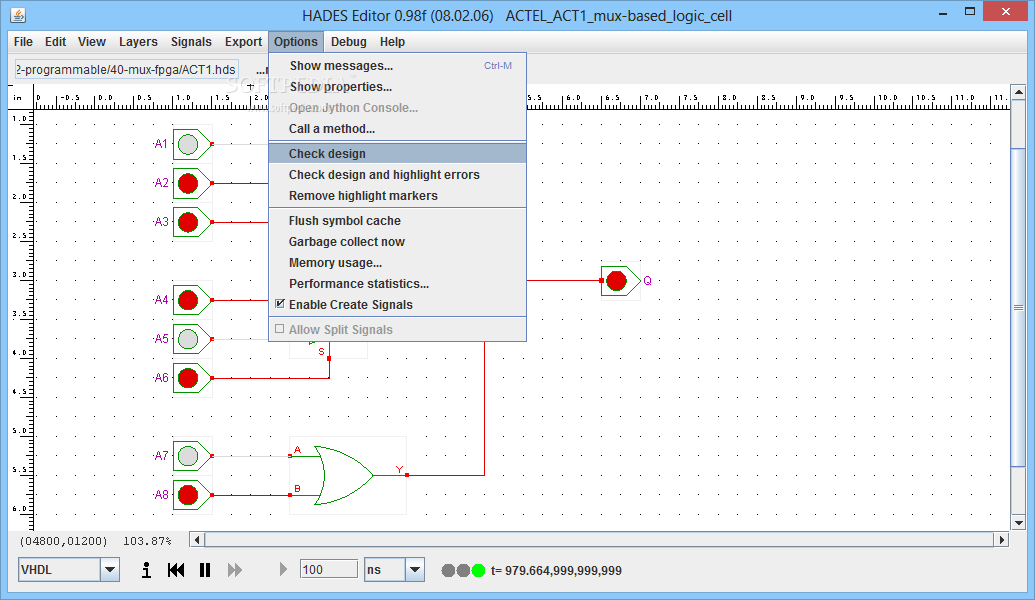Click the simulator info icon
Screen dimensions: 1035x600
pyautogui.click(x=146, y=570)
